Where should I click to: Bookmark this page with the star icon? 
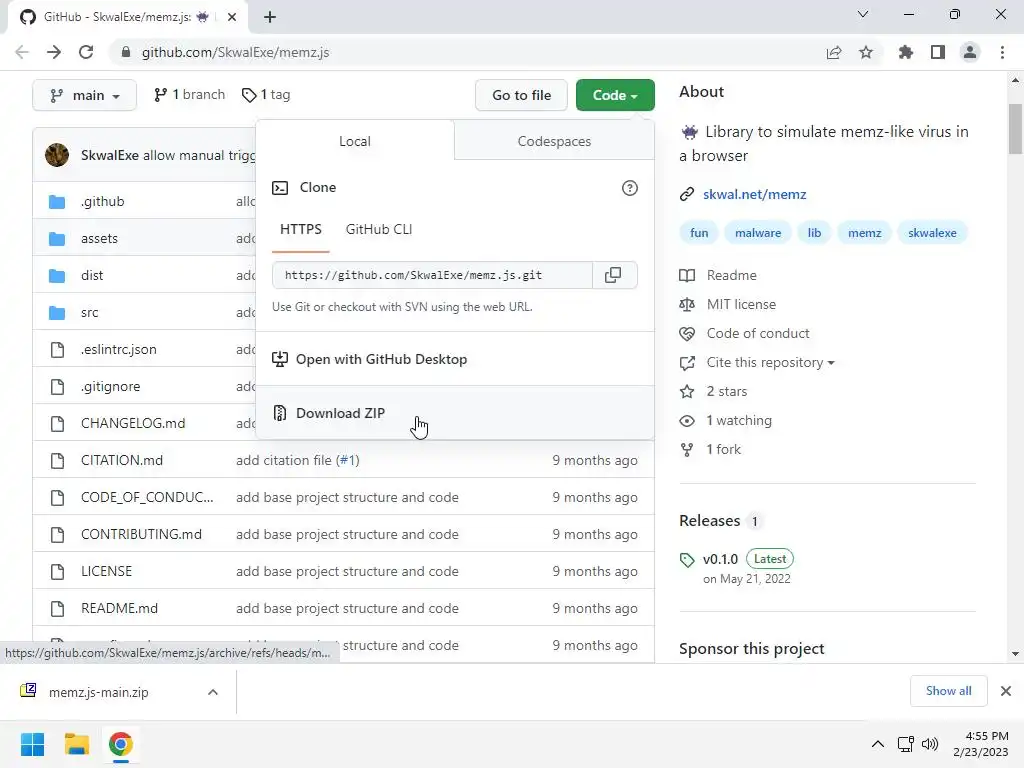tap(866, 52)
